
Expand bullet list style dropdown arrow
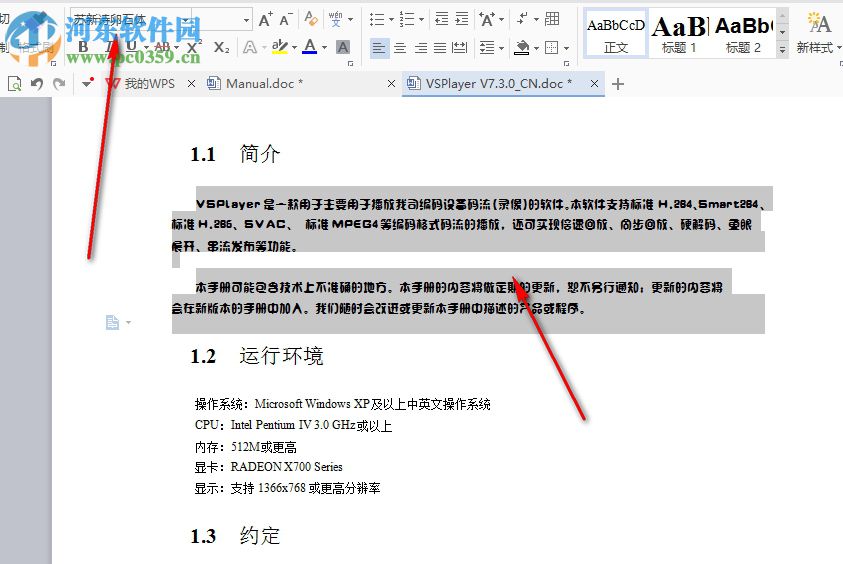[x=391, y=20]
